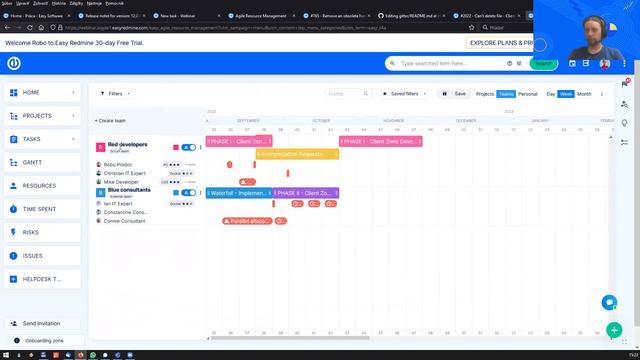Open Resources in the sidebar

tap(42, 186)
